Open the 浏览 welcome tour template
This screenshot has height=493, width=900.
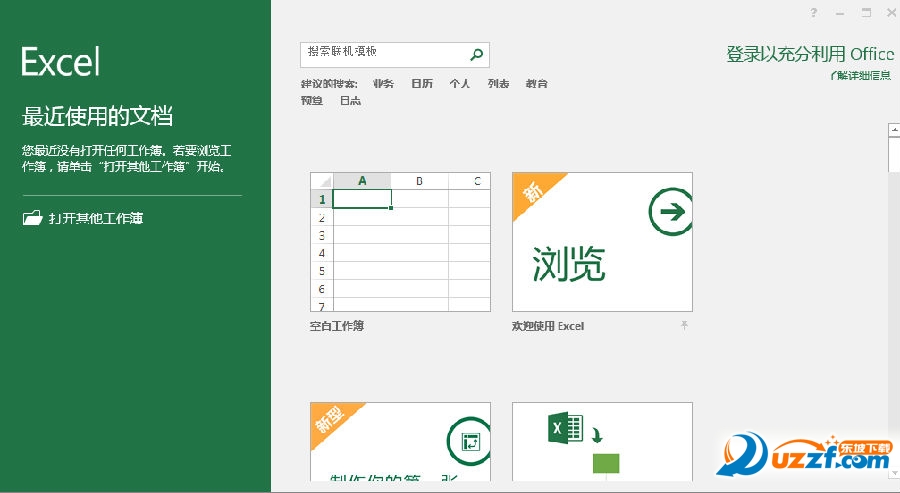602,242
